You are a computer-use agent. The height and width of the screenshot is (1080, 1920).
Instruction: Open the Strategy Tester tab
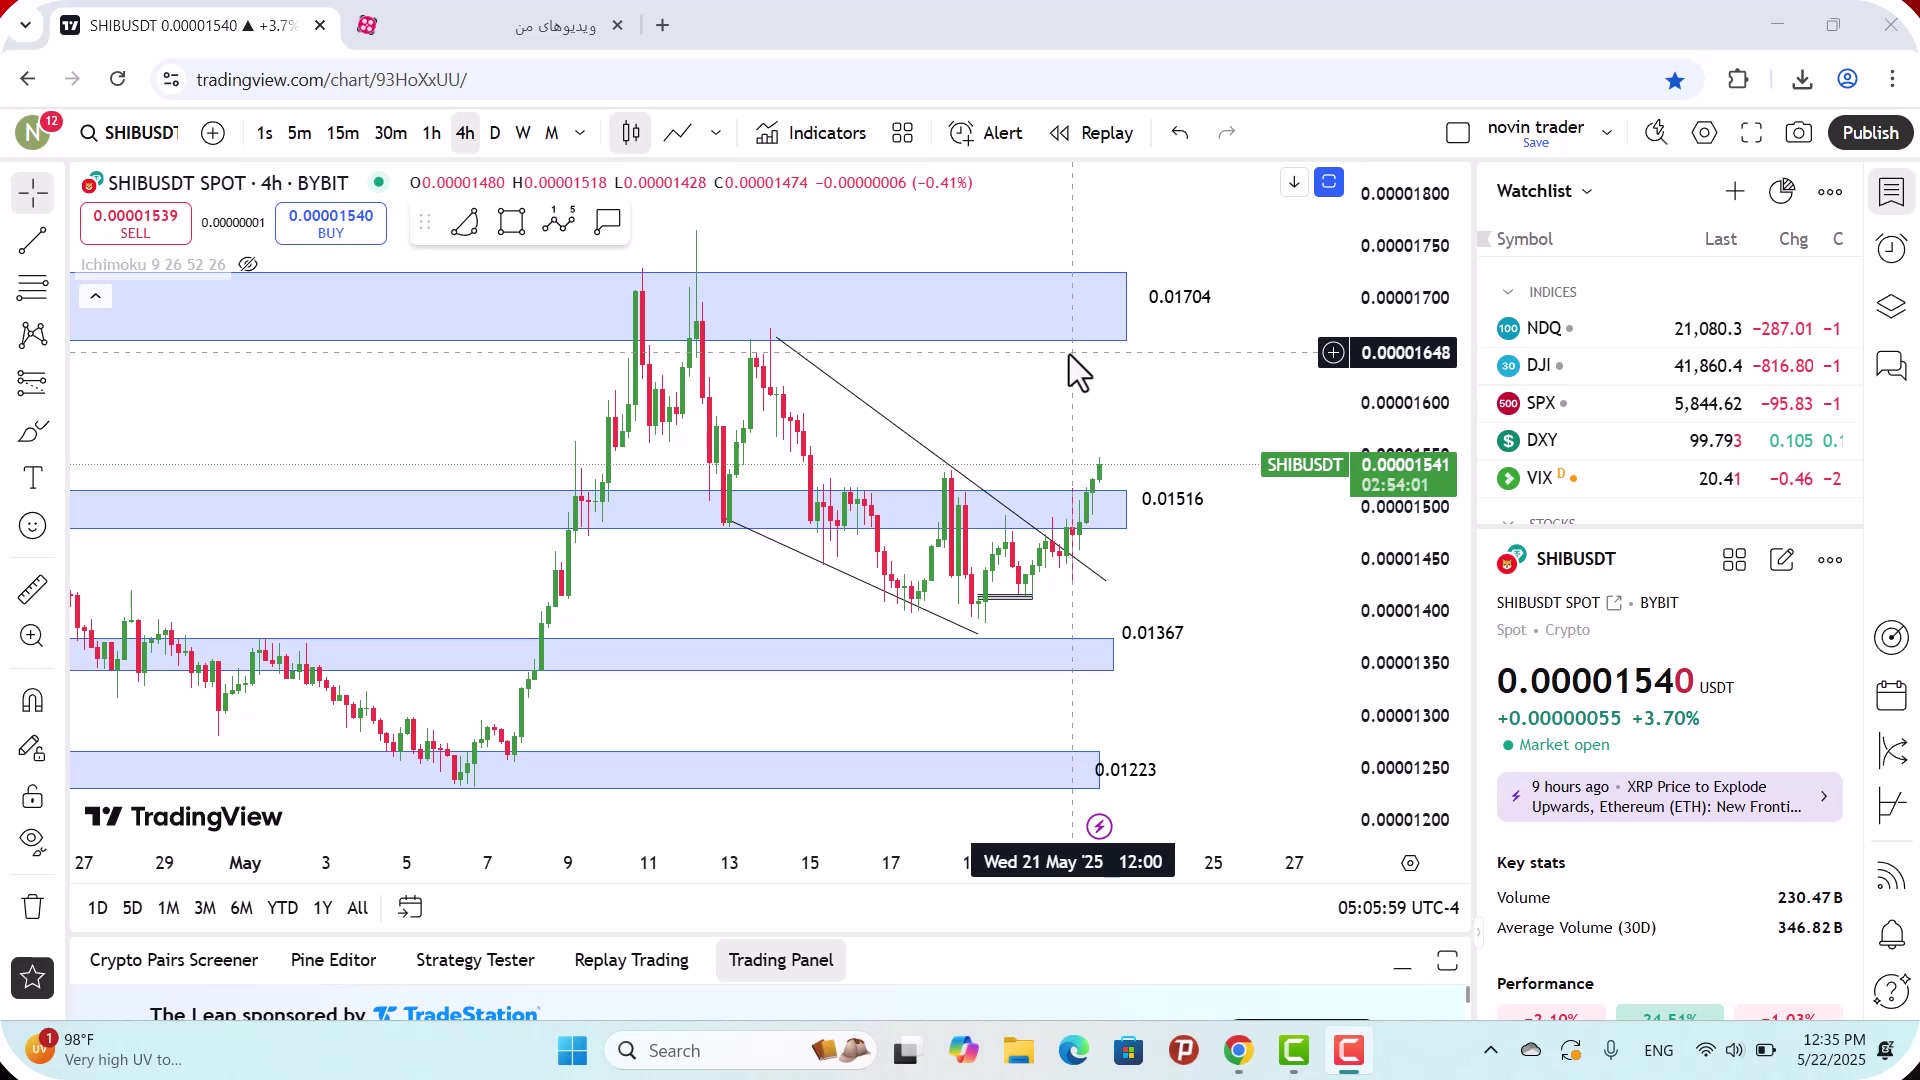(475, 960)
